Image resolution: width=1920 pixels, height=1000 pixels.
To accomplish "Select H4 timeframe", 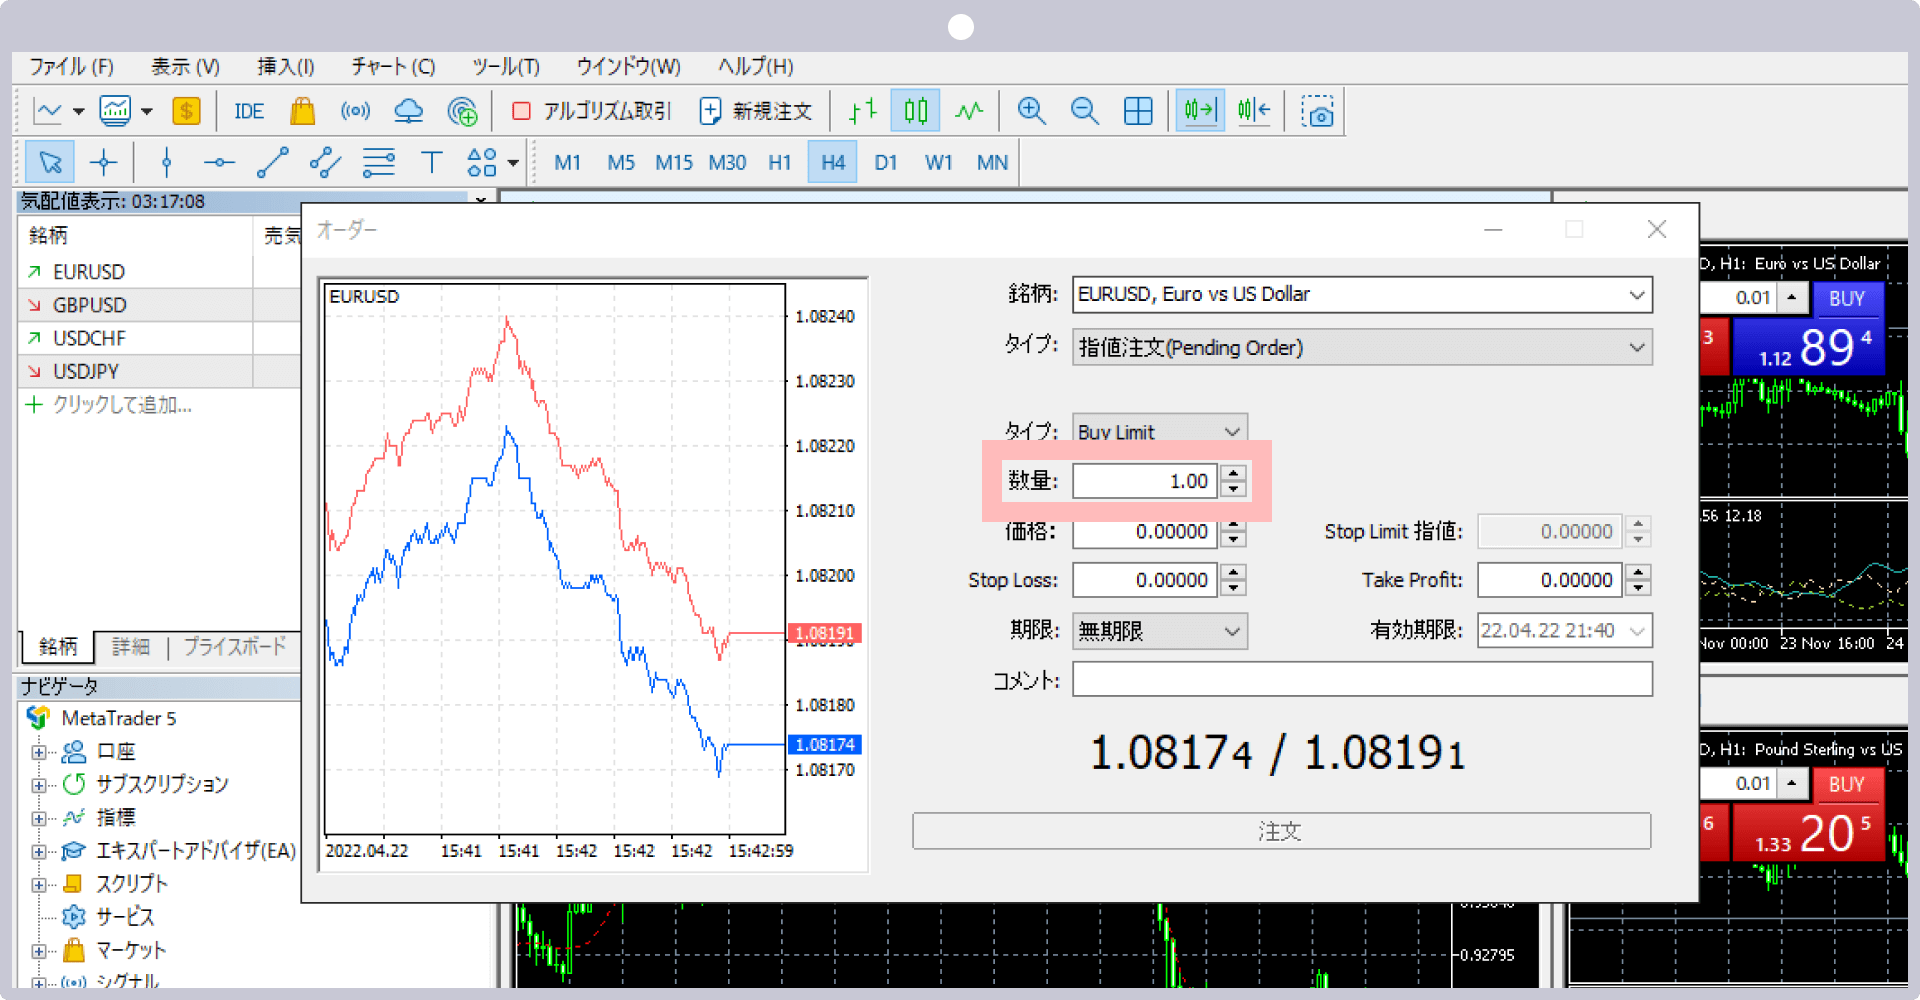I will (x=833, y=163).
